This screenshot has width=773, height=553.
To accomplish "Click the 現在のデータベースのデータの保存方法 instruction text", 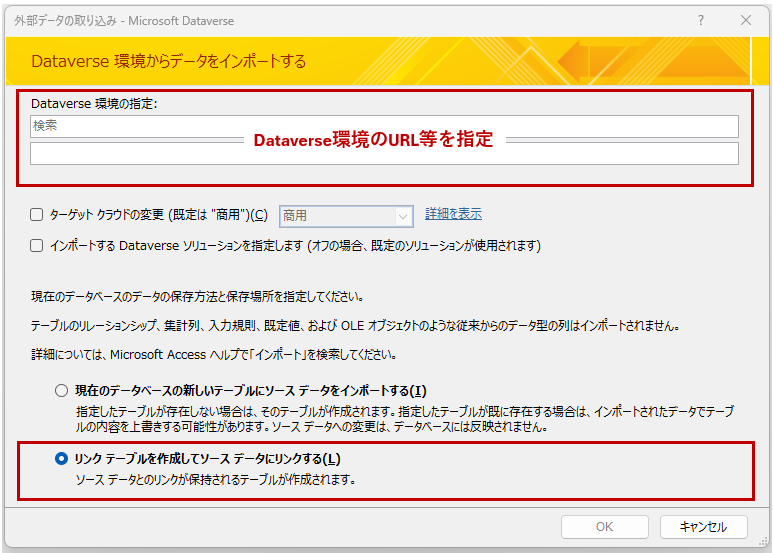I will tap(195, 297).
